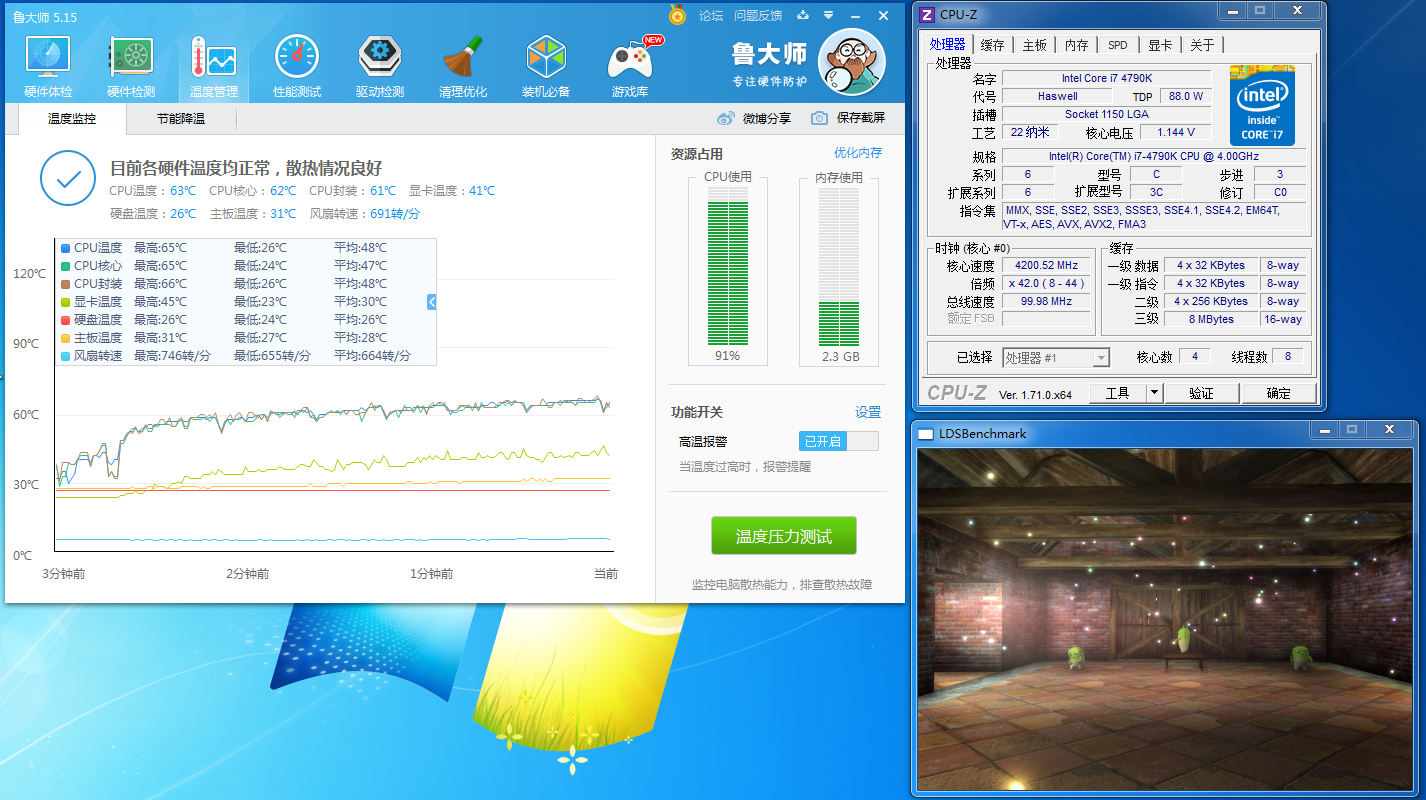Click the camera icon for 保存截屏
This screenshot has width=1426, height=800.
tap(819, 118)
